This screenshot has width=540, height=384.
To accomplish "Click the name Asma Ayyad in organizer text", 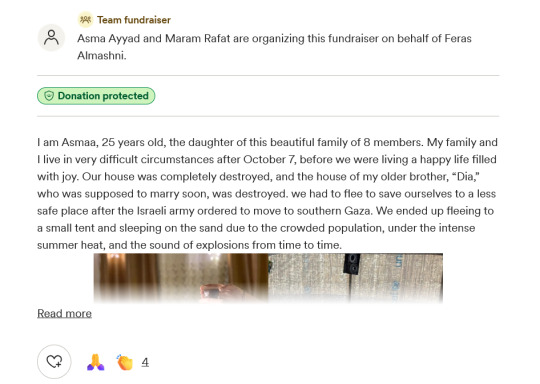I will (x=109, y=38).
